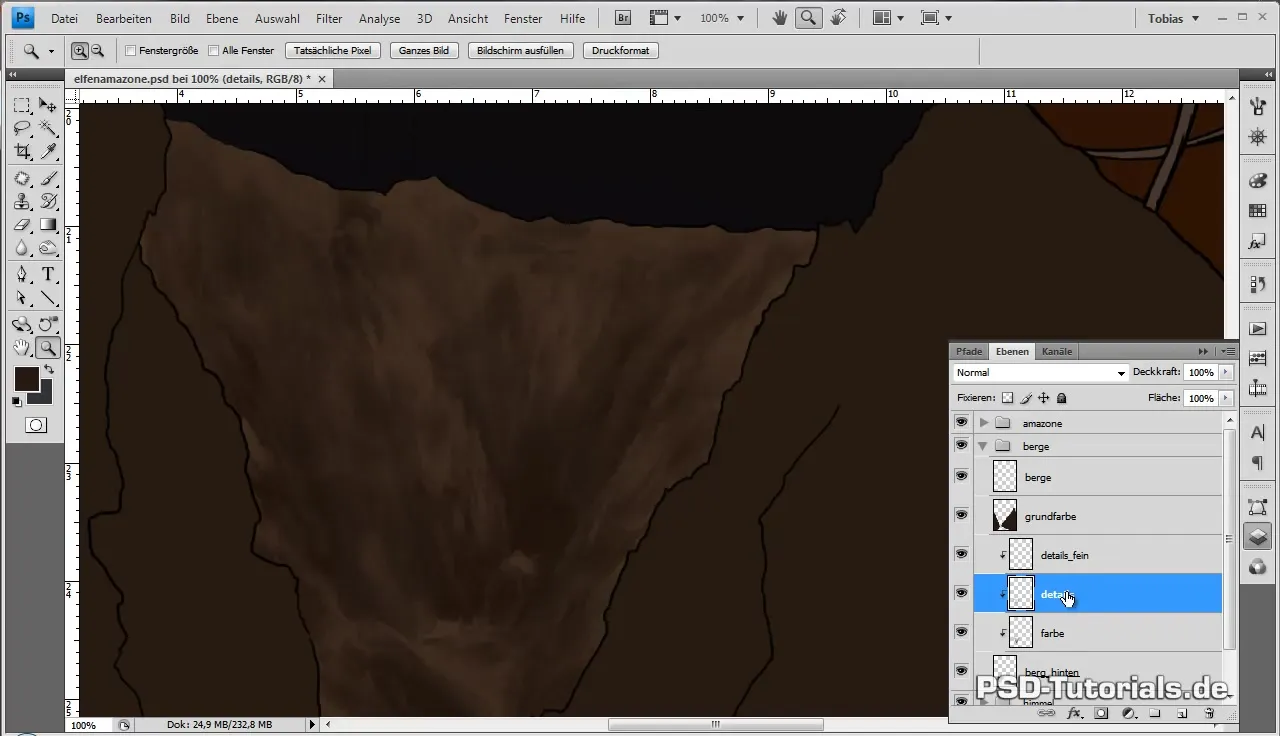
Task: Select the Move tool
Action: pyautogui.click(x=47, y=105)
